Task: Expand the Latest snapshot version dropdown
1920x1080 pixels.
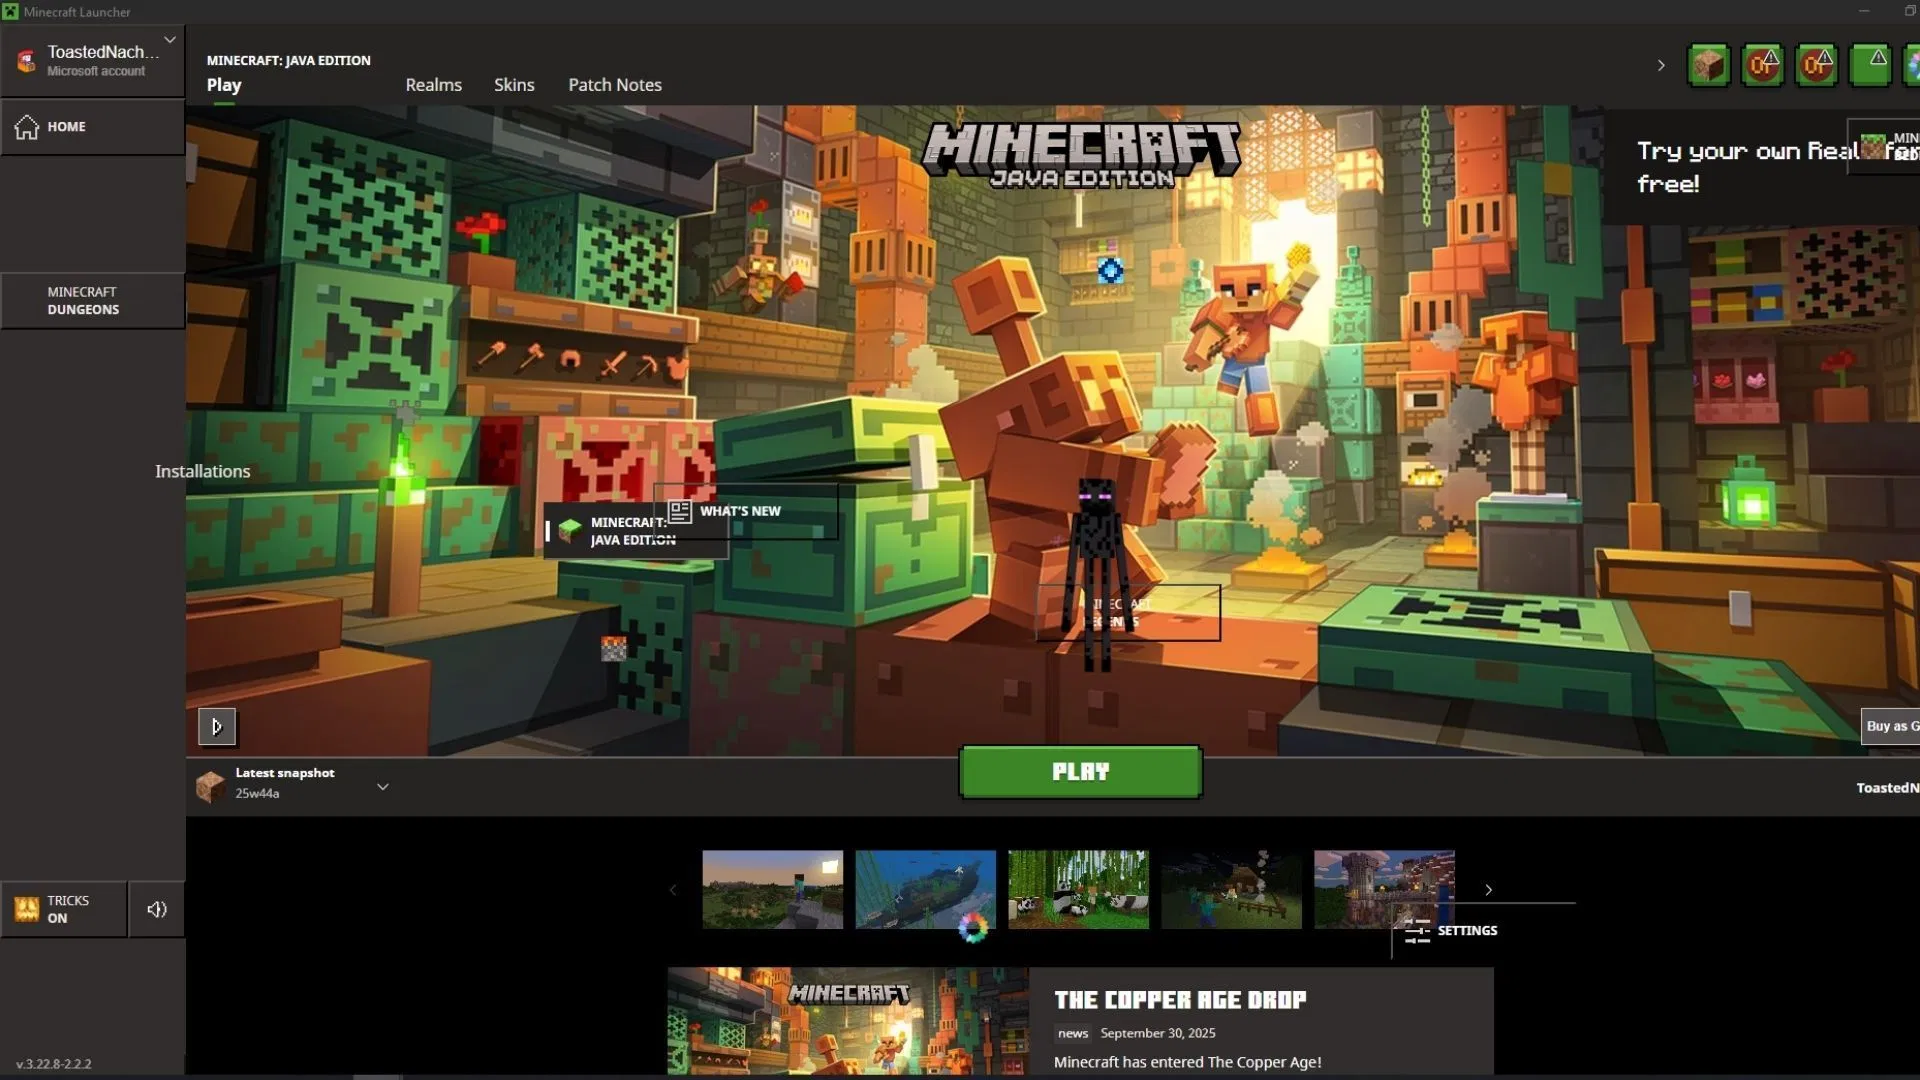Action: [x=383, y=787]
